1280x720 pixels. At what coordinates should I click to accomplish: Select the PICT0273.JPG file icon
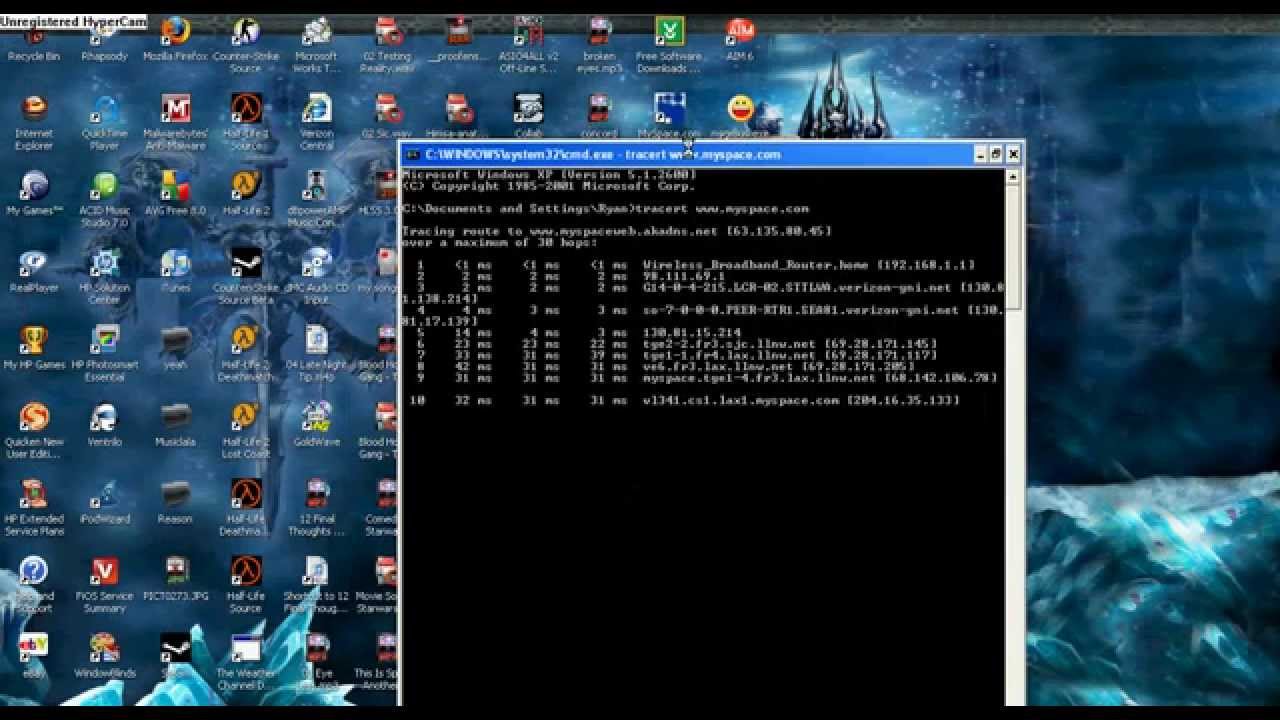click(x=175, y=579)
